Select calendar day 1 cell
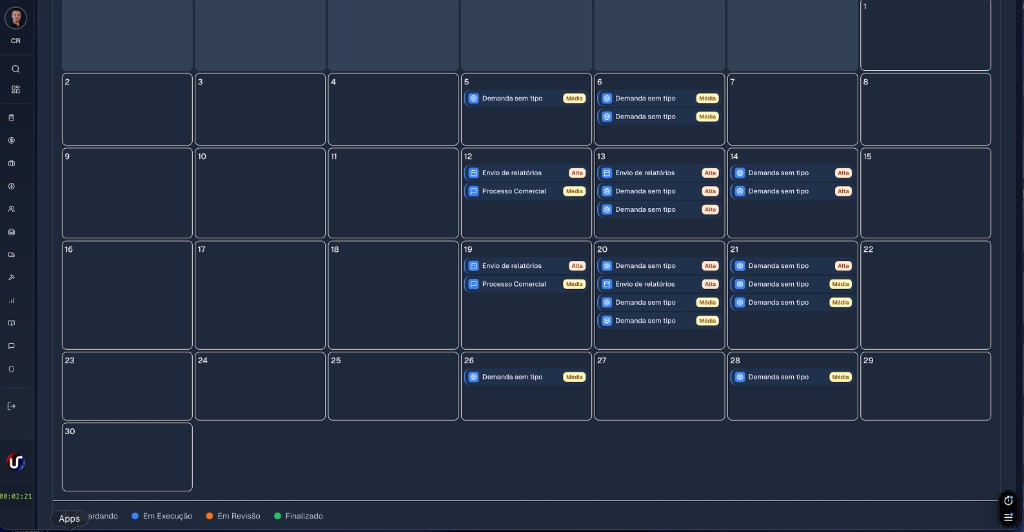Screen dimensions: 1024x532 pos(925,35)
